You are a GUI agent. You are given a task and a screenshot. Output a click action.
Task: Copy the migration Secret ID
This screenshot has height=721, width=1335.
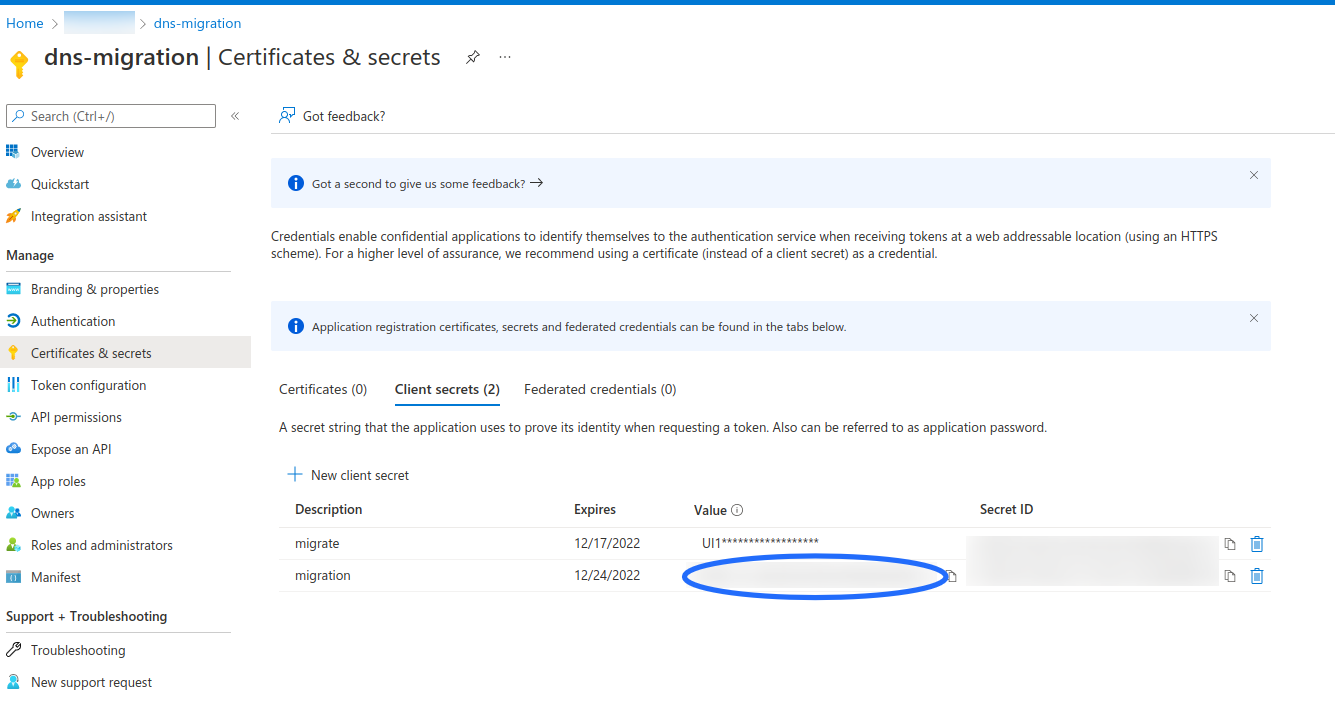[1230, 576]
